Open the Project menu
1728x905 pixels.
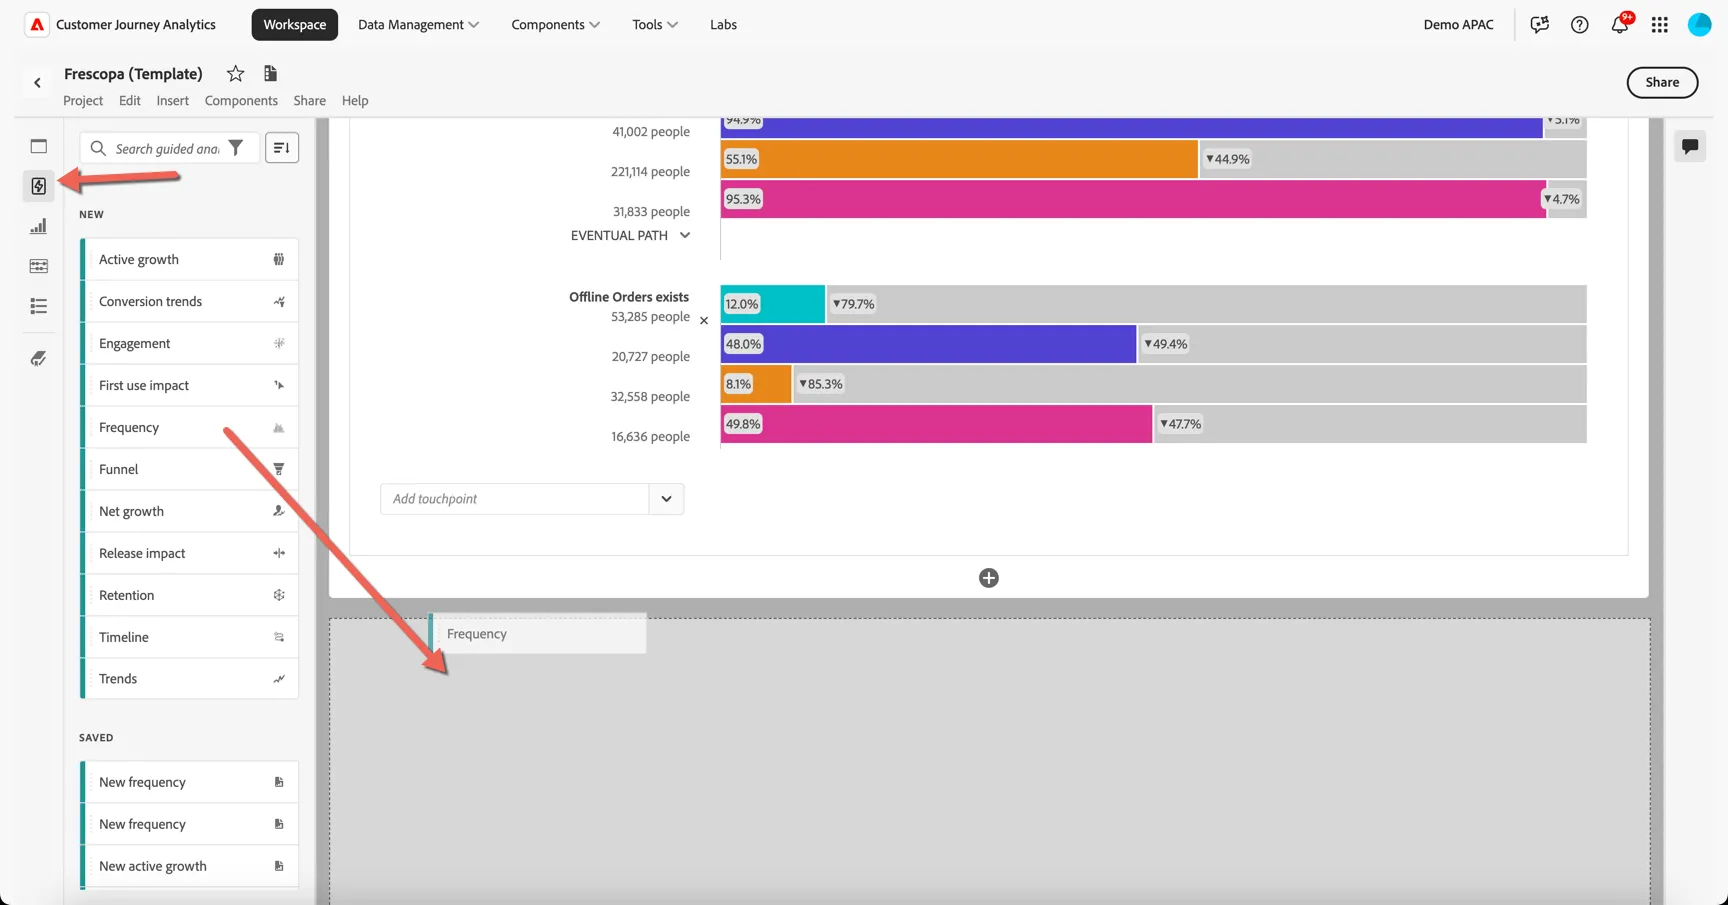point(83,100)
